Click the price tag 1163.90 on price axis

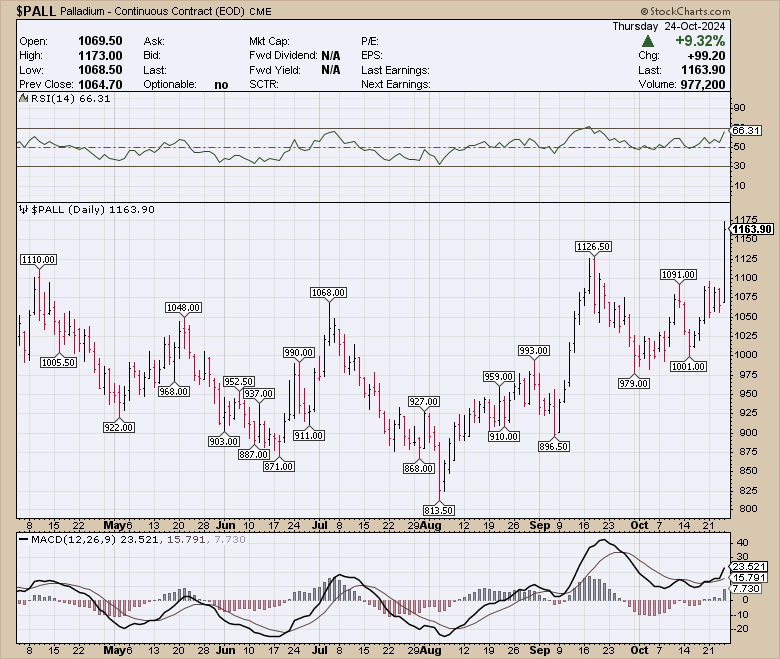pos(752,229)
